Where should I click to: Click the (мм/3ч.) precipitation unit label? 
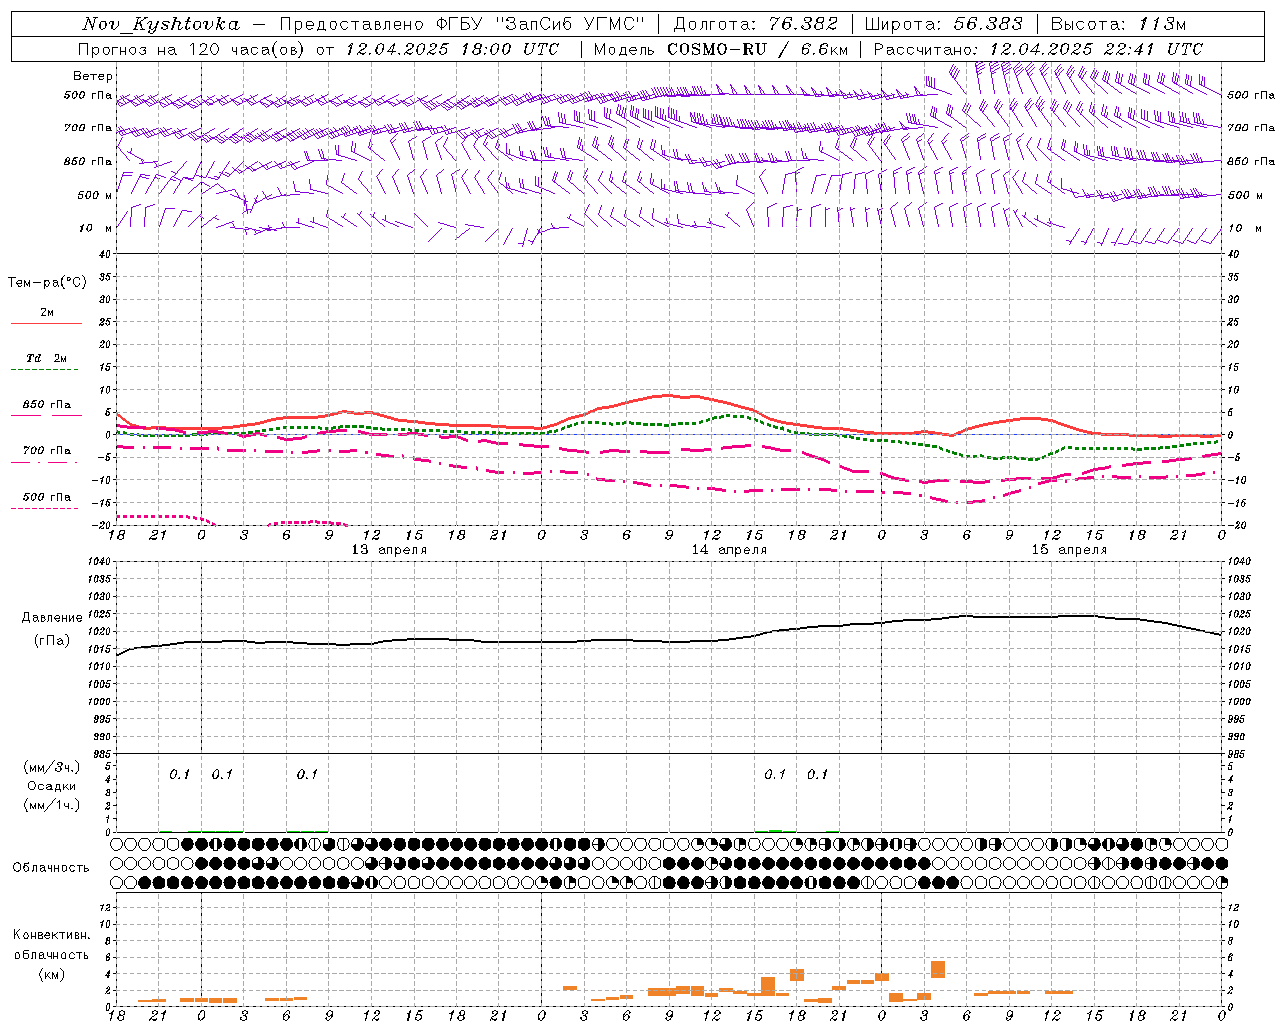point(52,767)
